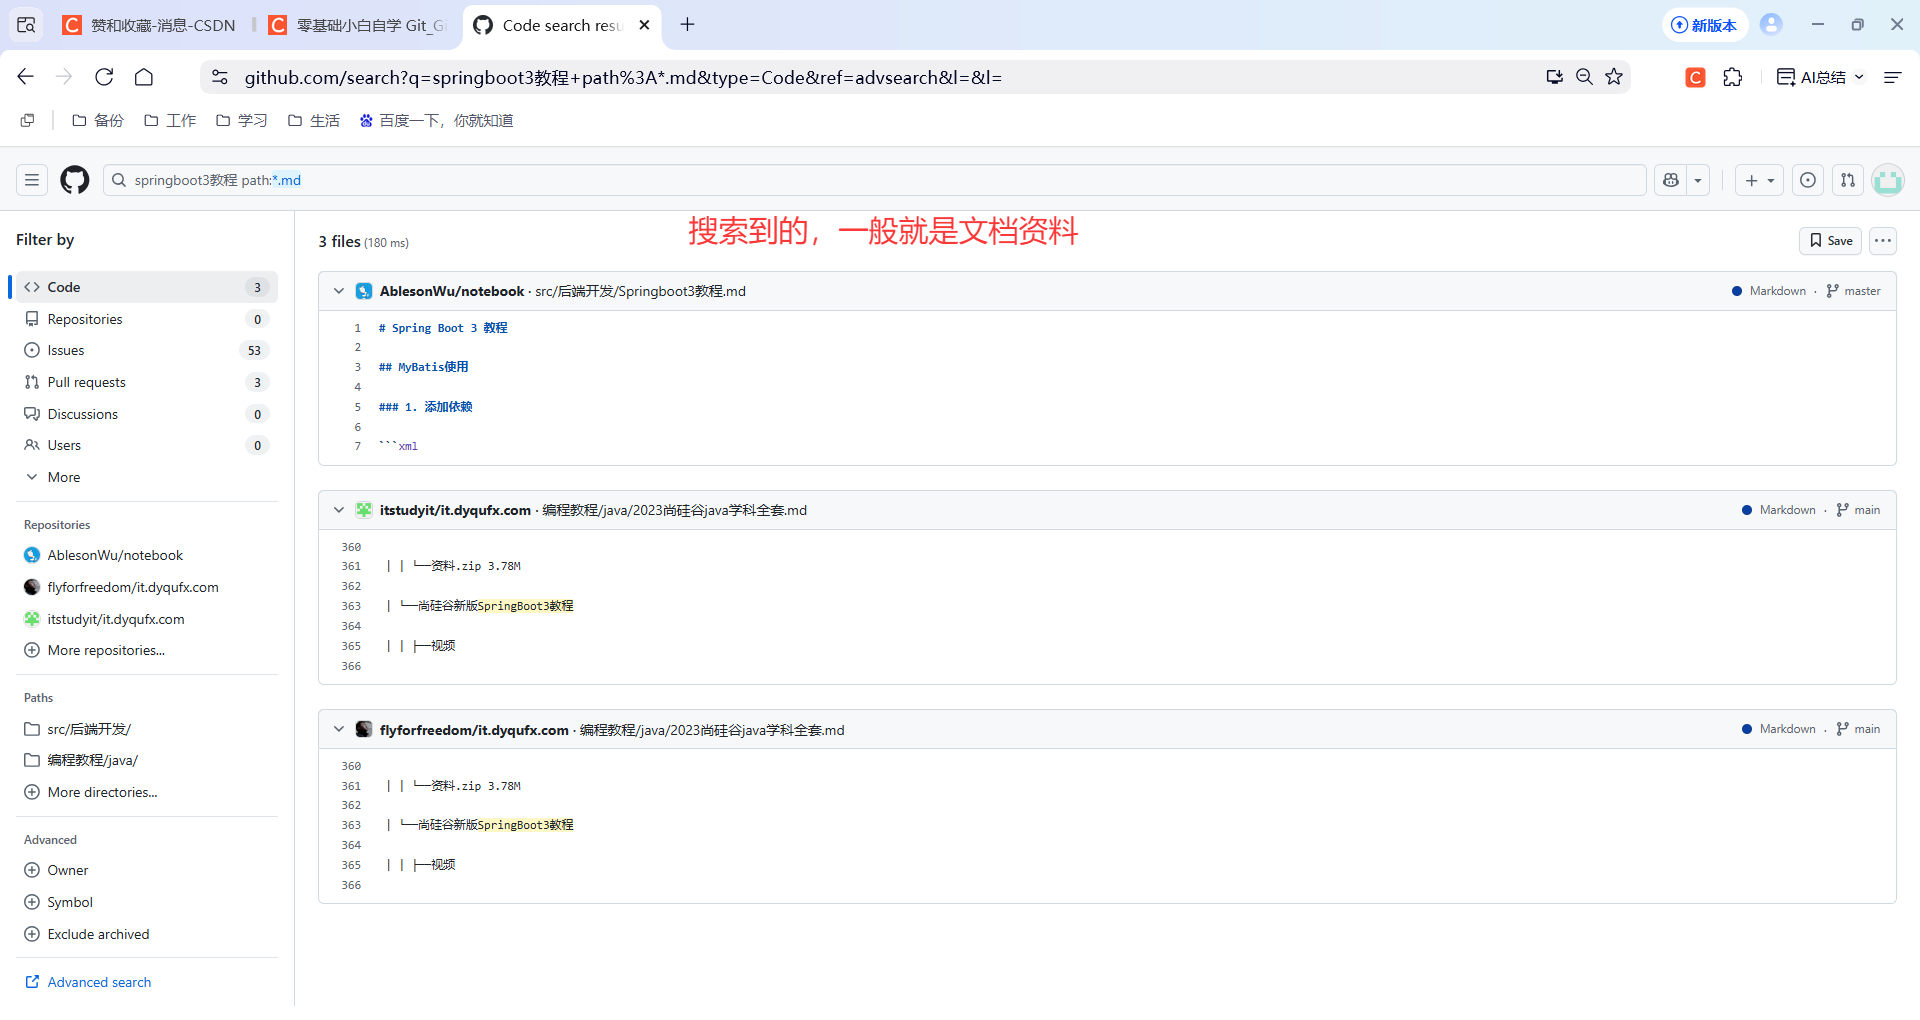Open the create new plus dropdown

pos(1759,180)
